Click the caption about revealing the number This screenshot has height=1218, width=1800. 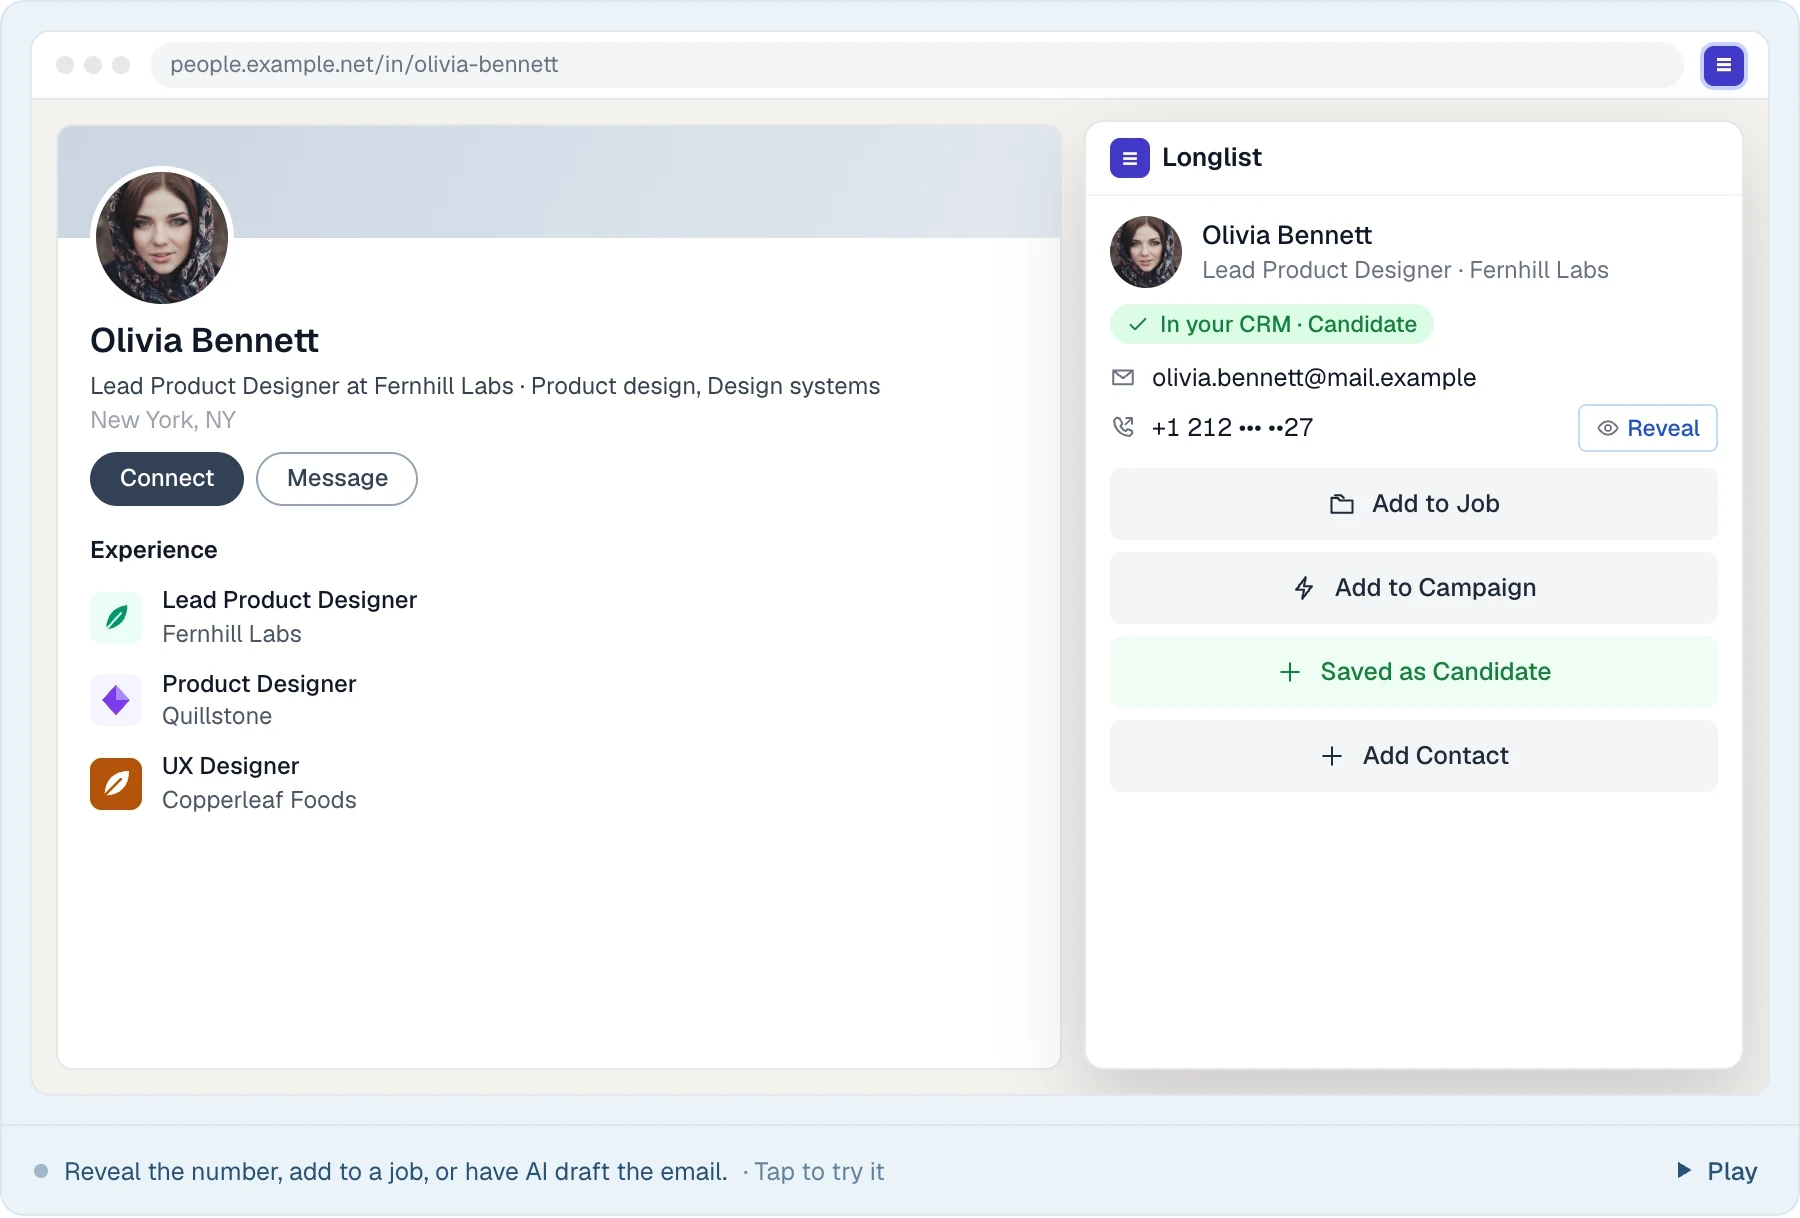click(x=396, y=1171)
